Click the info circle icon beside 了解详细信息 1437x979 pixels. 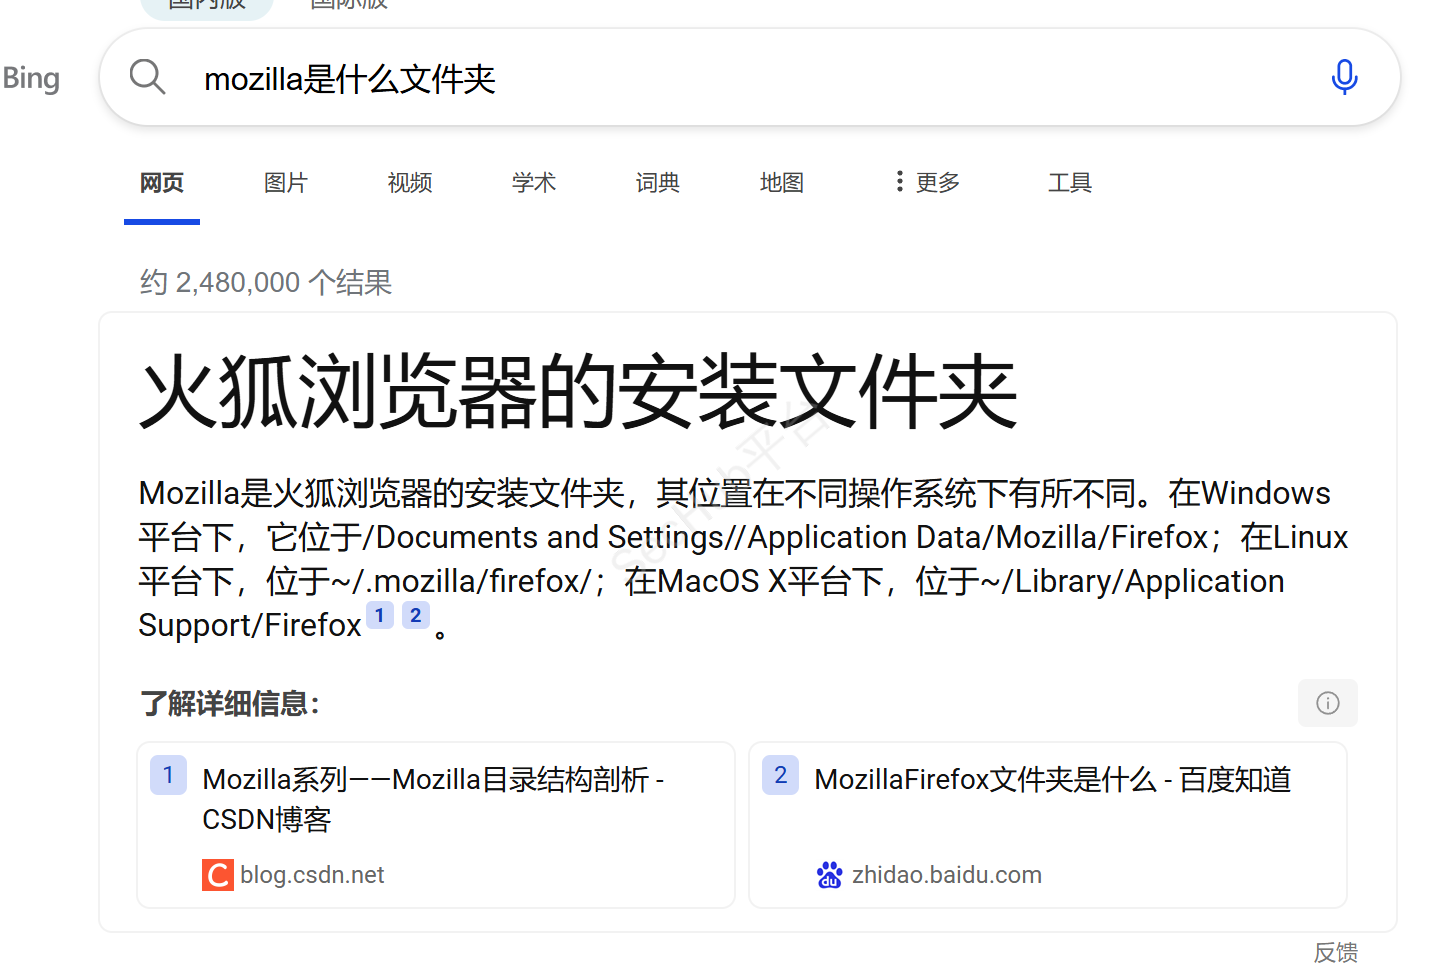click(1327, 703)
